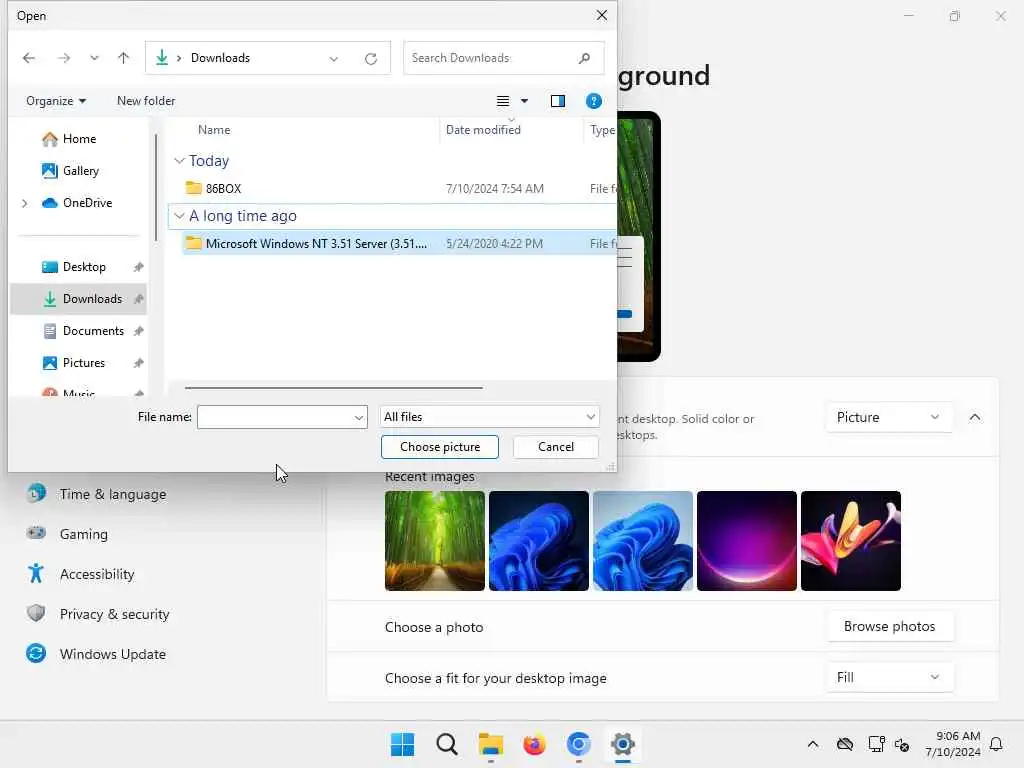Unpin Desktop using its pin icon
This screenshot has width=1024, height=768.
coord(138,267)
